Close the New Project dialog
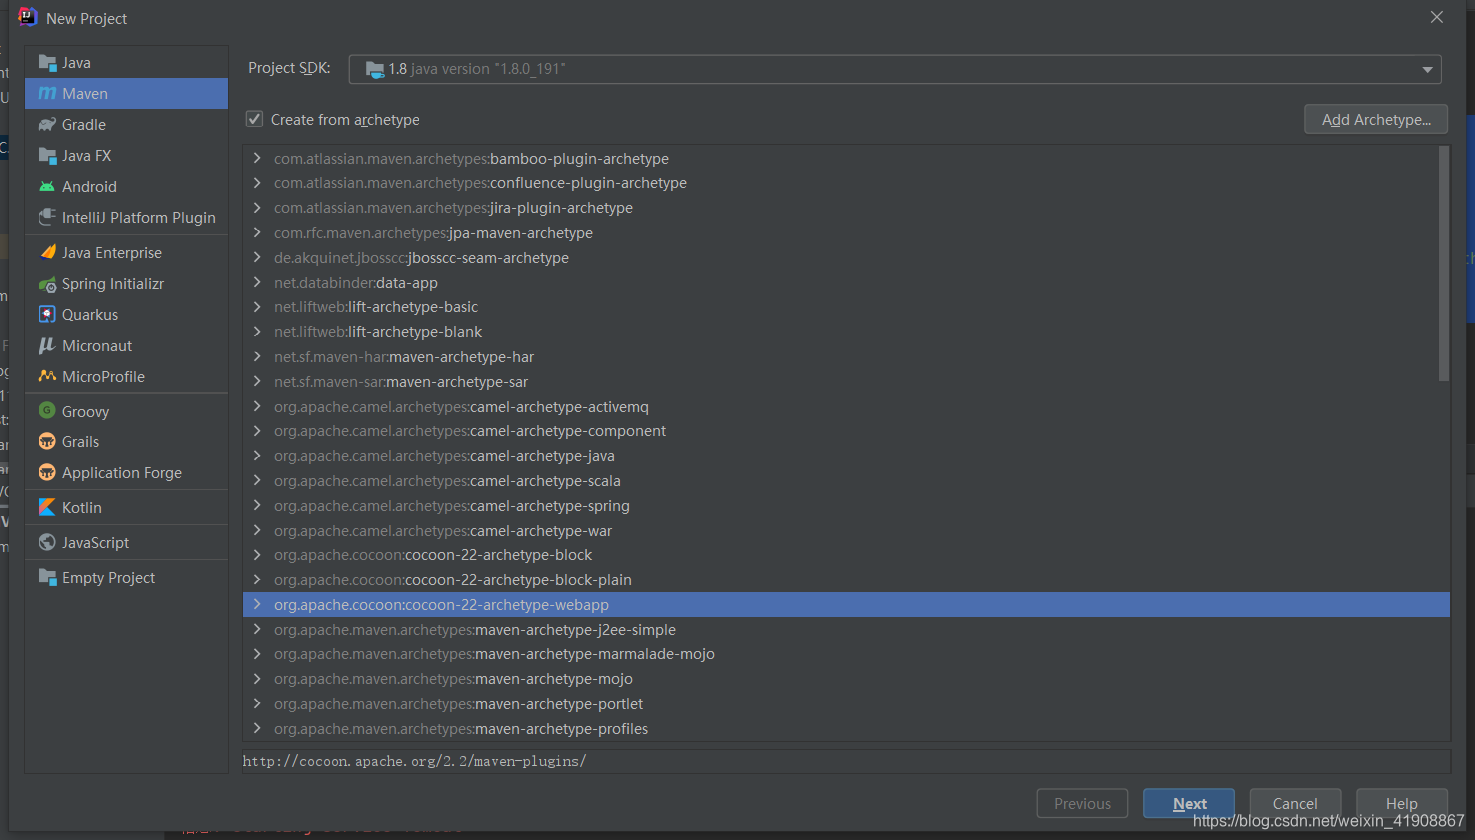Screen dimensions: 1475x840 coord(1437,17)
